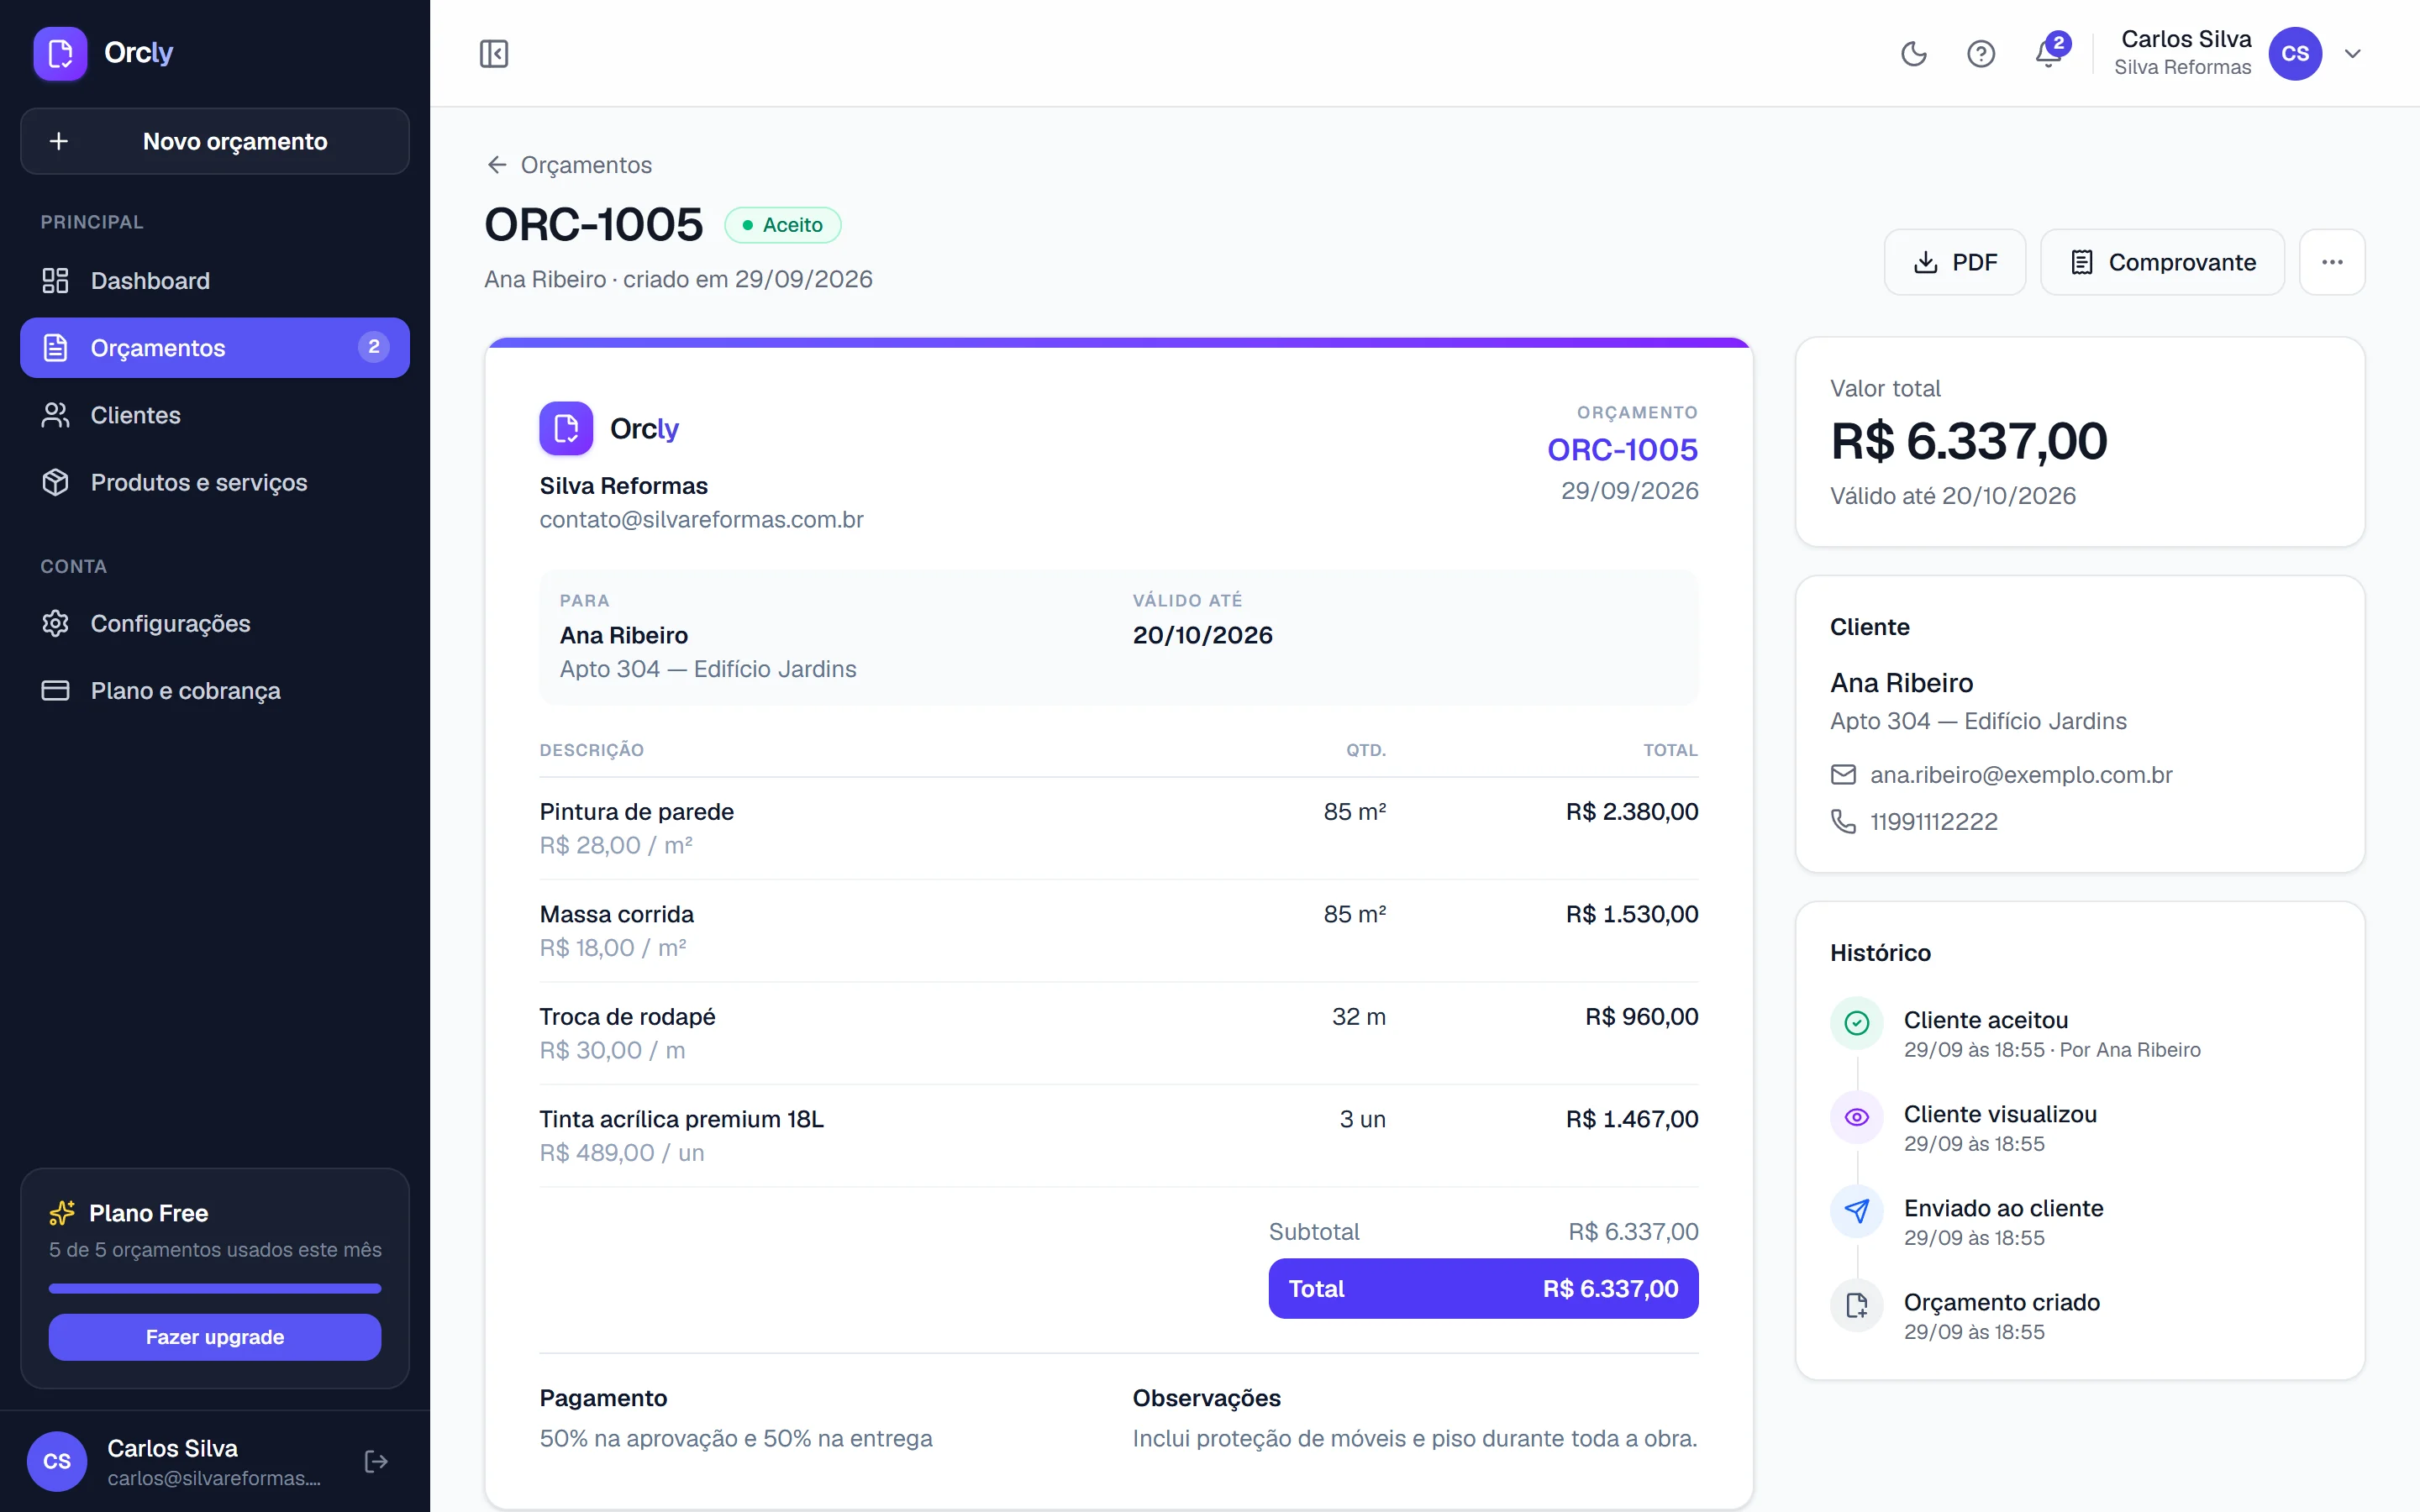2420x1512 pixels.
Task: Click the 3 un quantity cell
Action: click(x=1362, y=1119)
